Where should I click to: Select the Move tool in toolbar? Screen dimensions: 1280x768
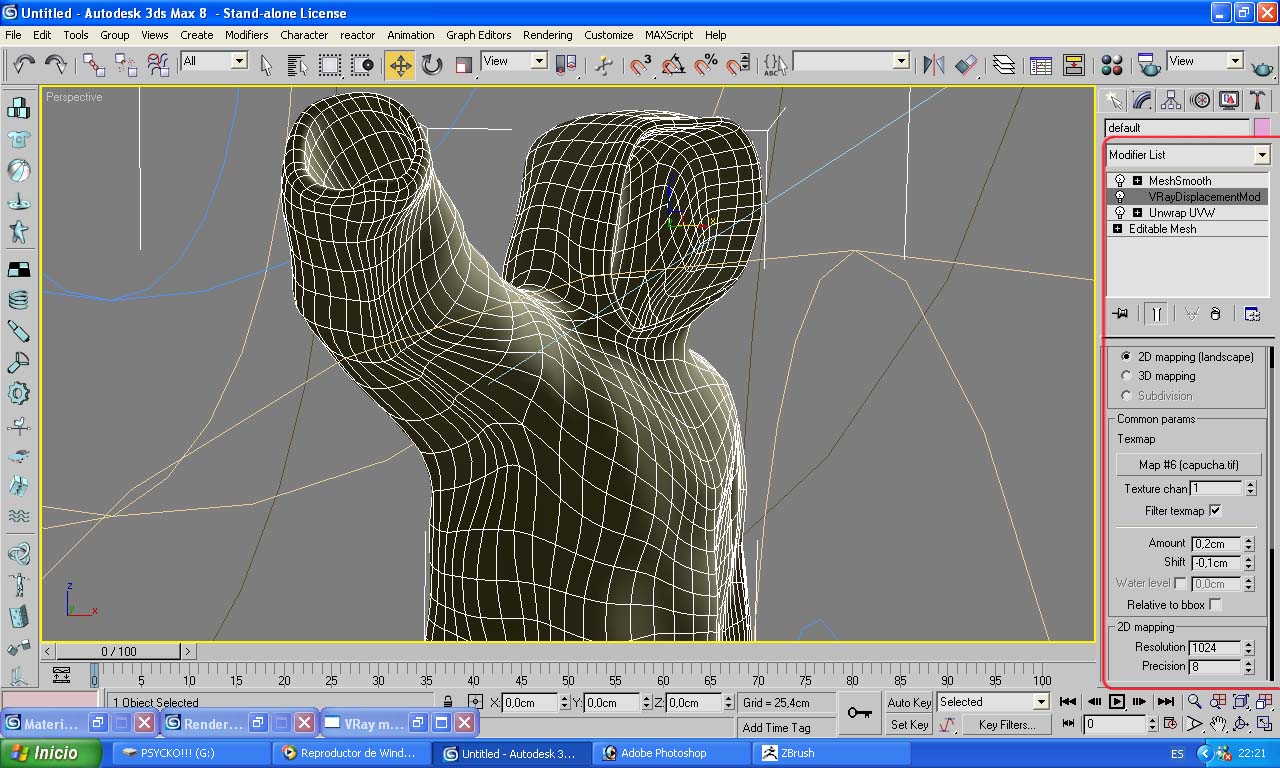click(x=400, y=66)
